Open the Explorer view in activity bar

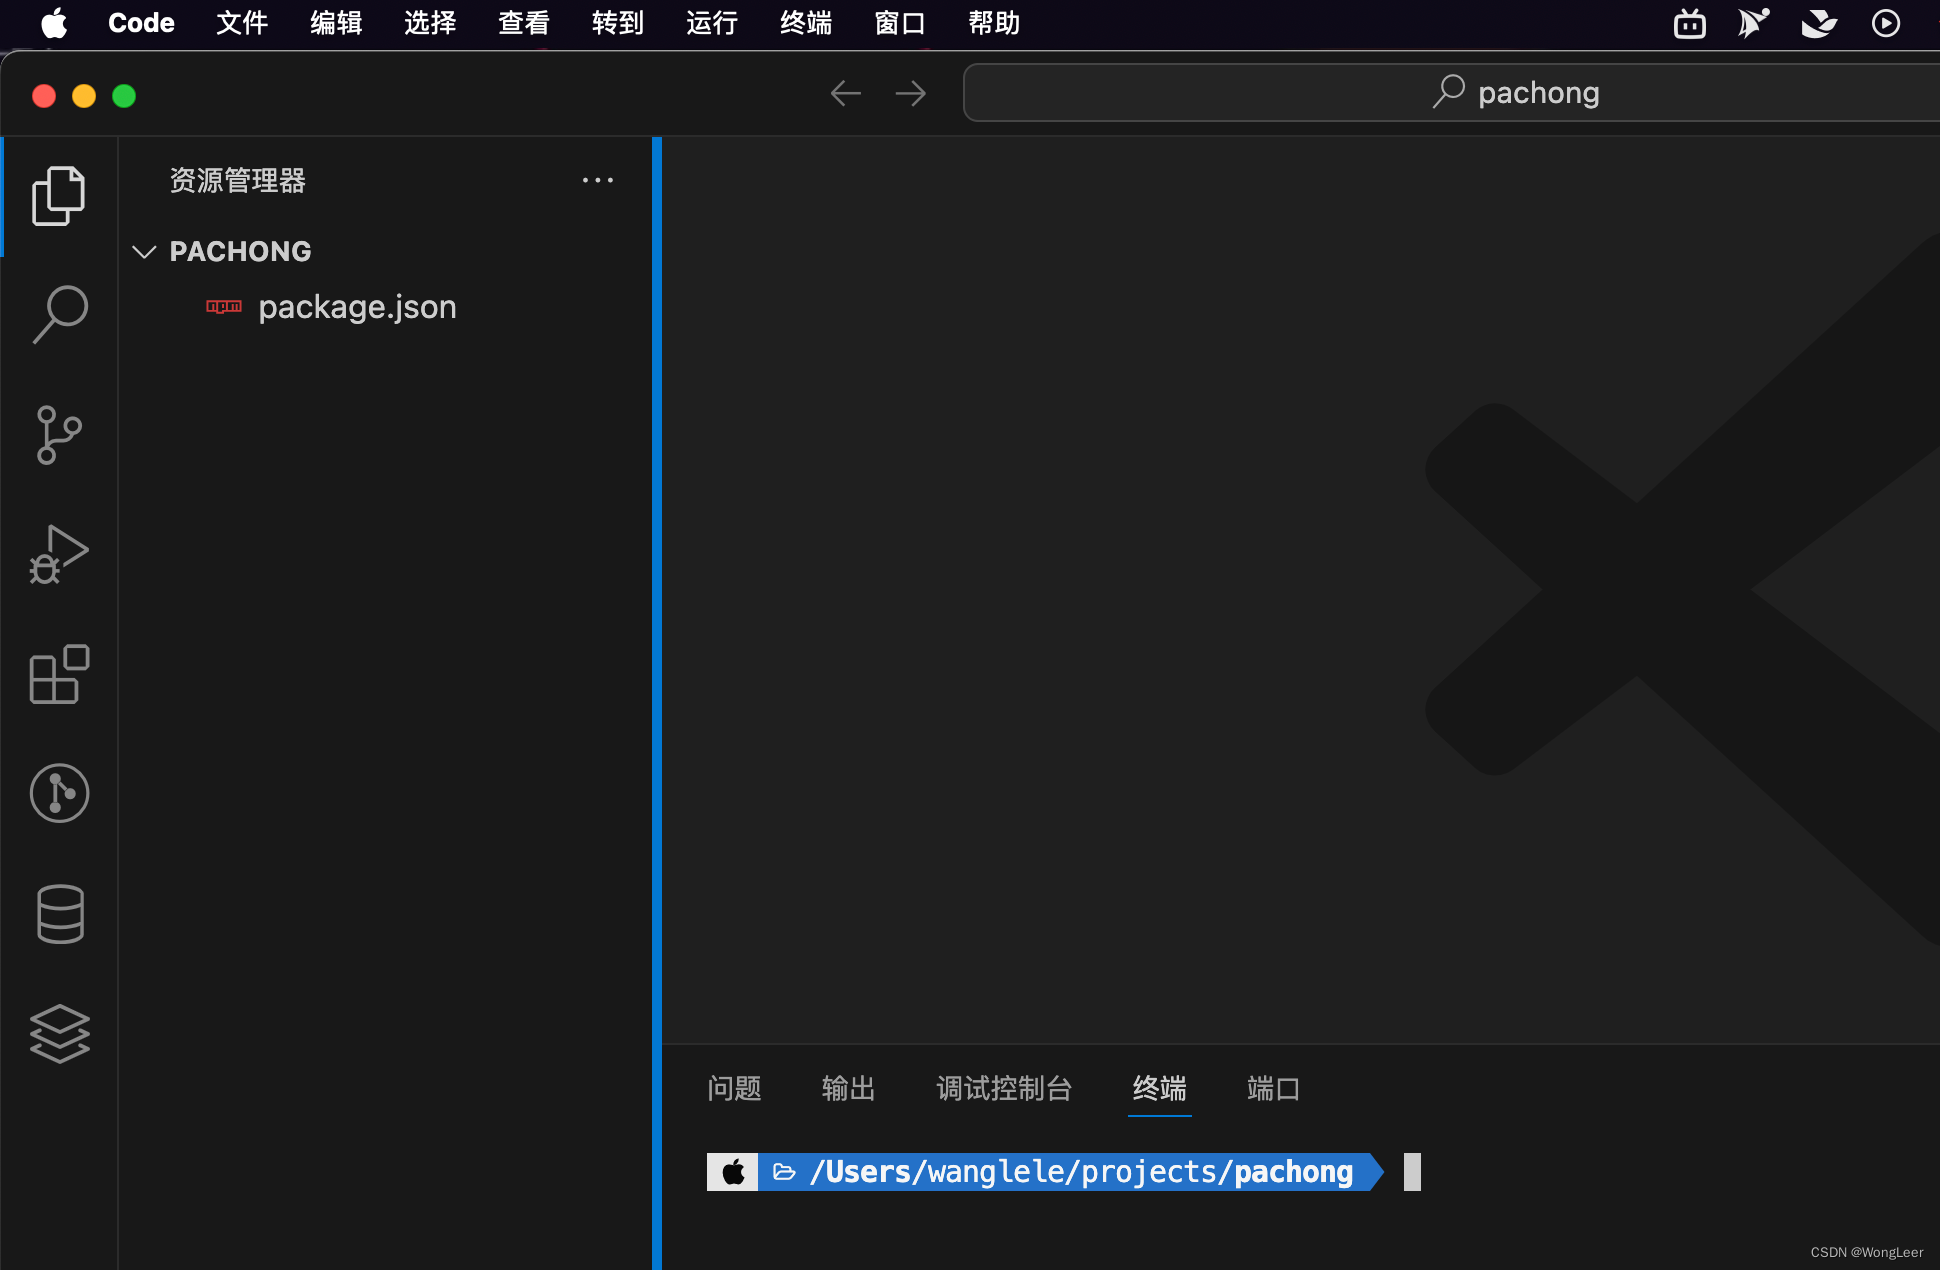pyautogui.click(x=59, y=196)
